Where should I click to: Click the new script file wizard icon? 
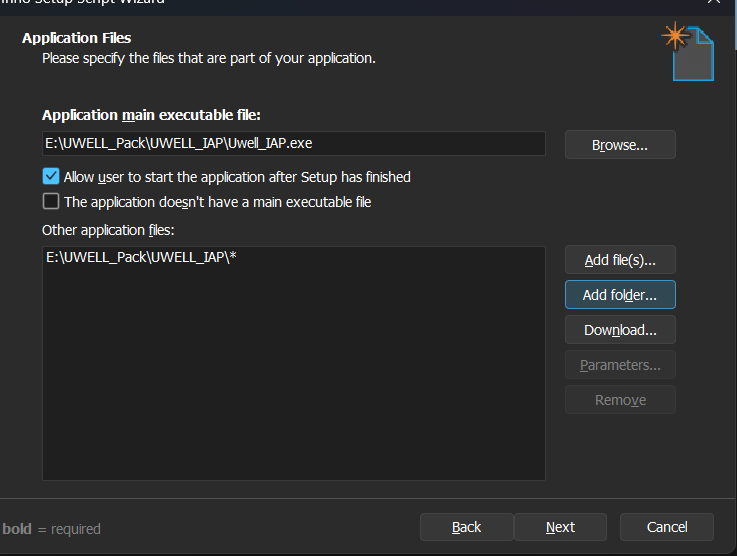coord(688,51)
